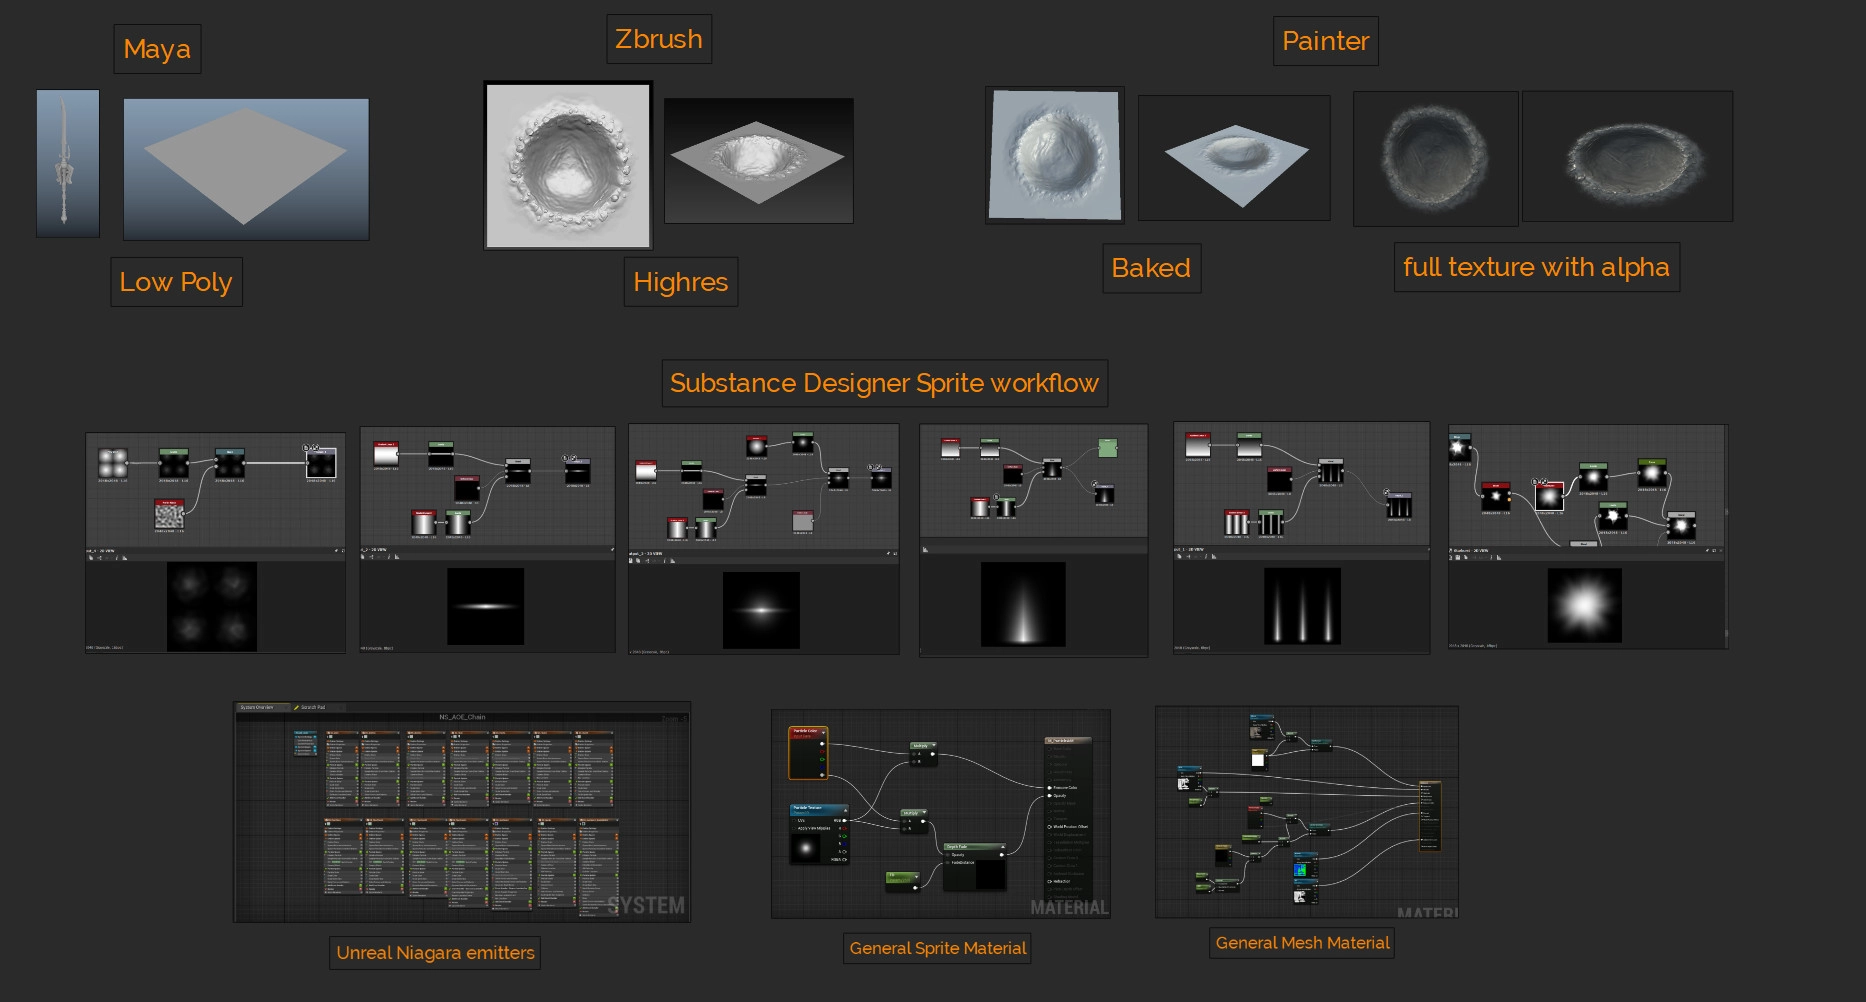This screenshot has height=1002, width=1866.
Task: Expand the Particle Color node dropdown arrow
Action: click(824, 731)
